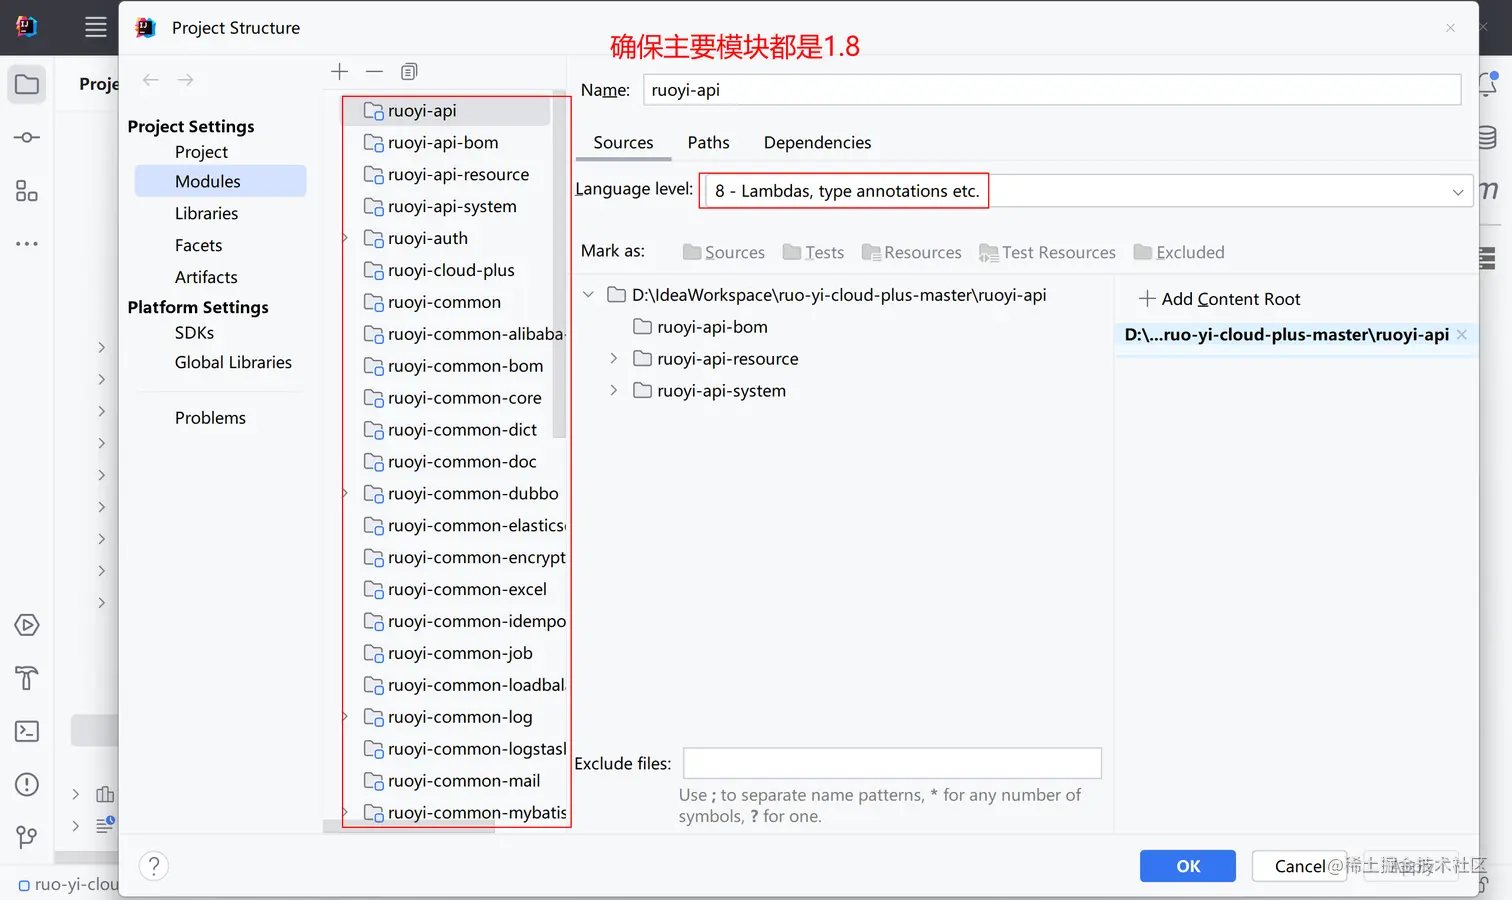Image resolution: width=1512 pixels, height=900 pixels.
Task: Open the Problems tool window icon
Action: pyautogui.click(x=27, y=784)
